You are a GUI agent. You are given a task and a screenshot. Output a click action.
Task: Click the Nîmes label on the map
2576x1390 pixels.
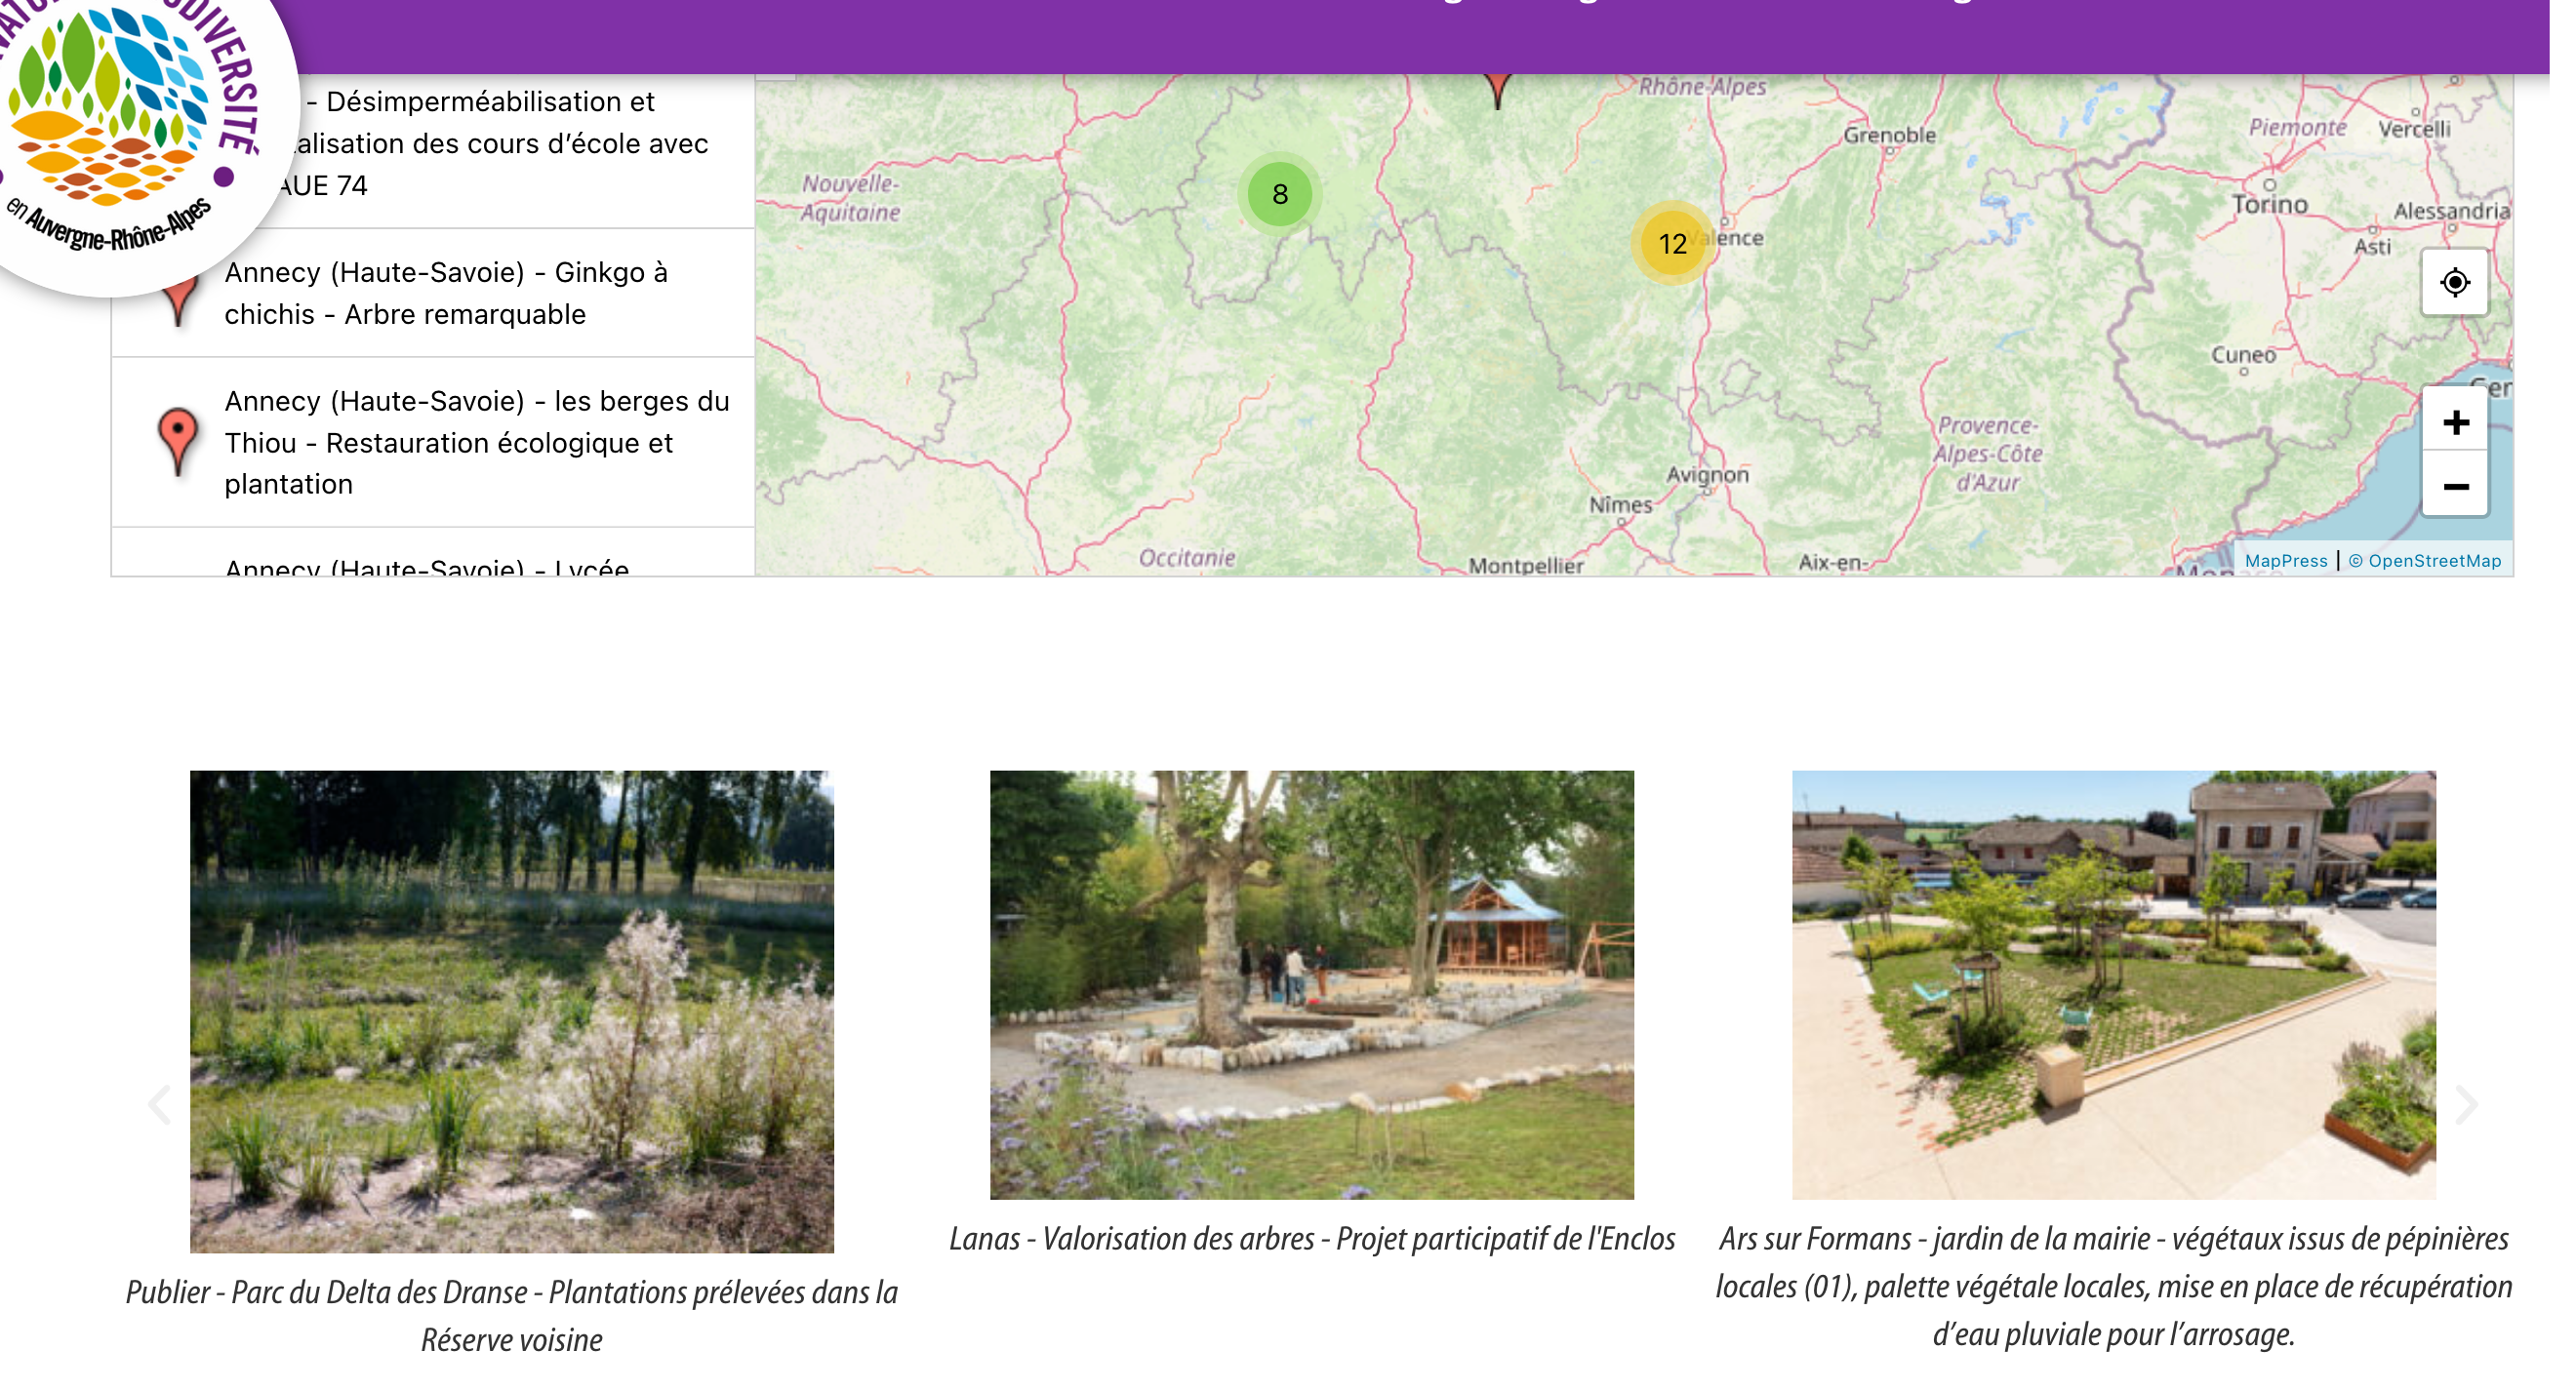1620,505
